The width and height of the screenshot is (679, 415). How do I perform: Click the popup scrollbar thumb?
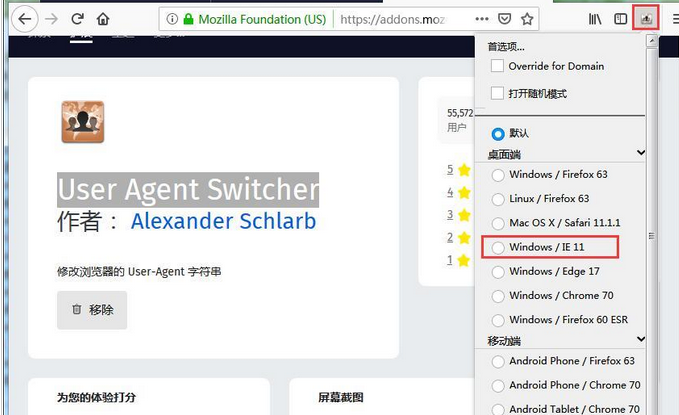tap(652, 236)
